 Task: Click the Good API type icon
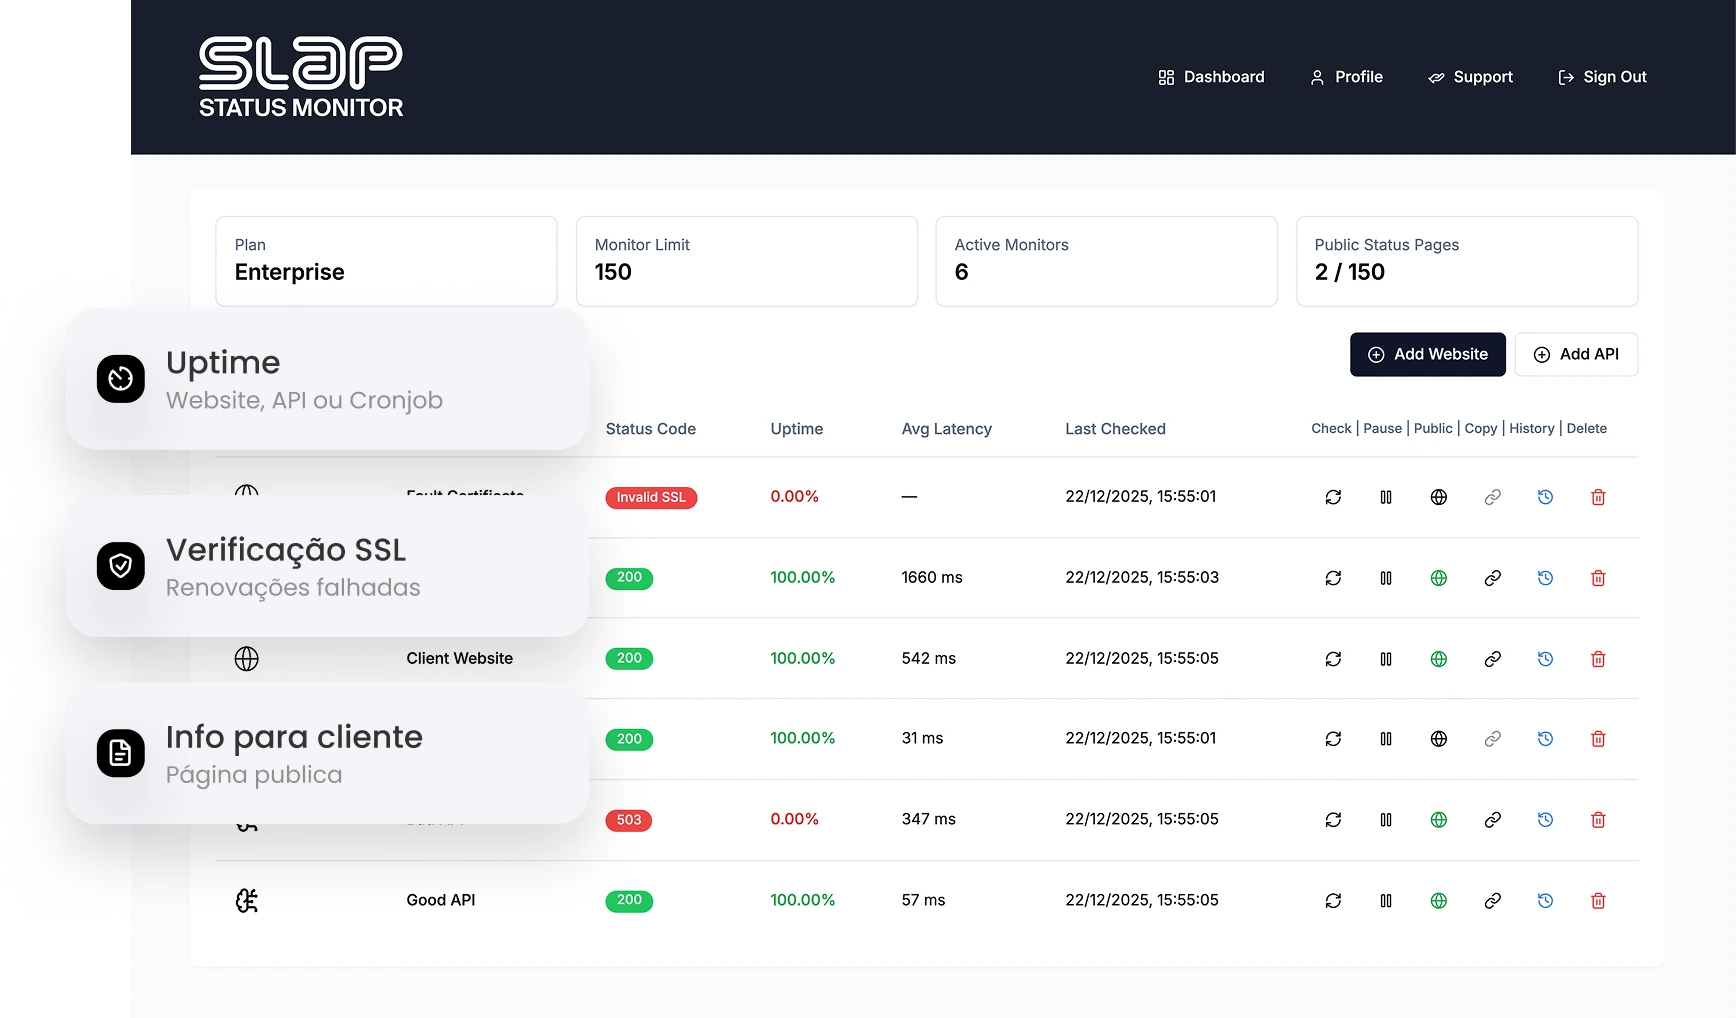(x=246, y=901)
